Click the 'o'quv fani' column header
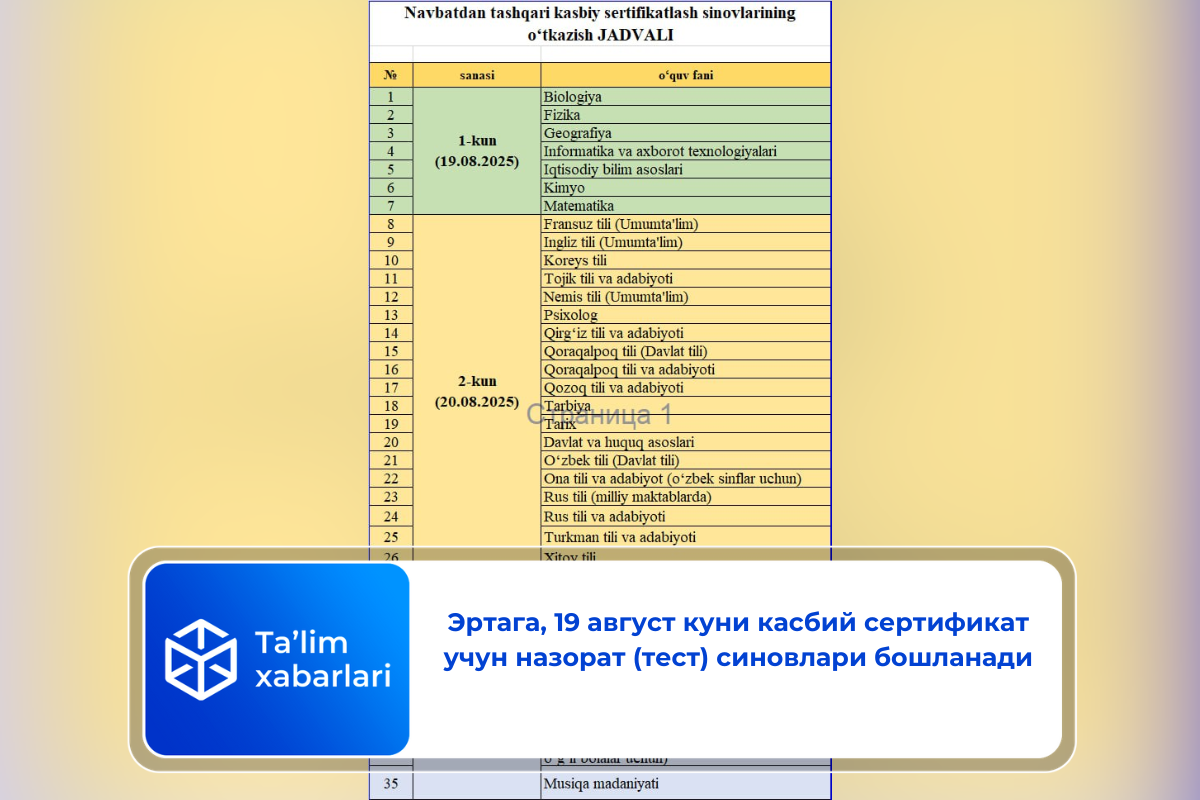This screenshot has width=1200, height=800. 686,75
